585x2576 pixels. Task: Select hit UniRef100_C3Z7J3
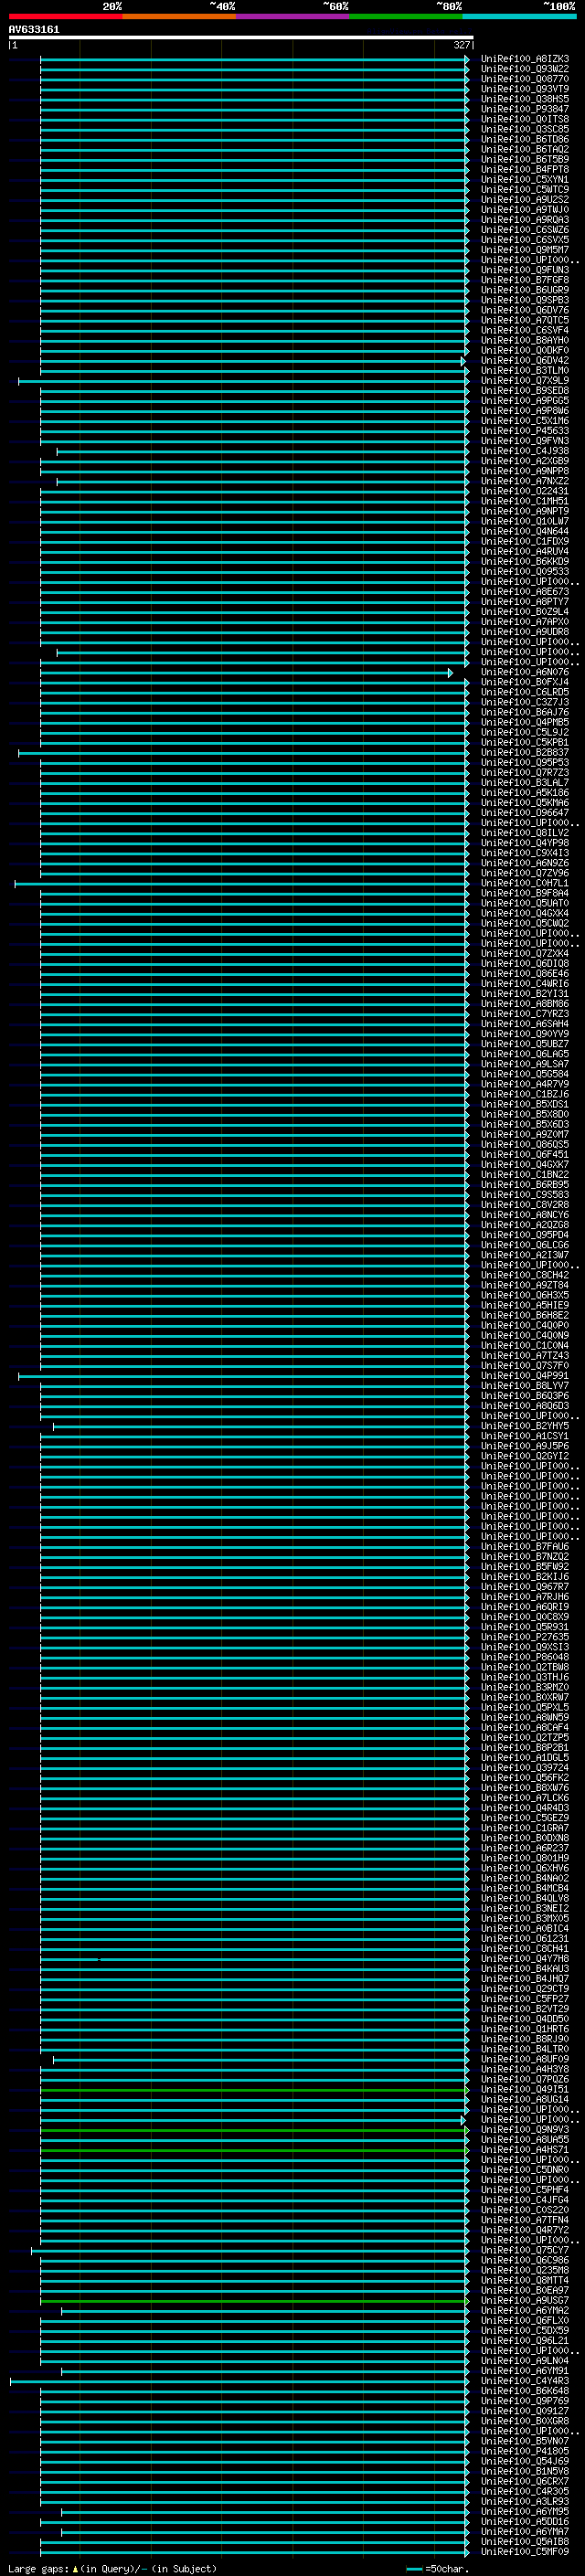pyautogui.click(x=524, y=702)
